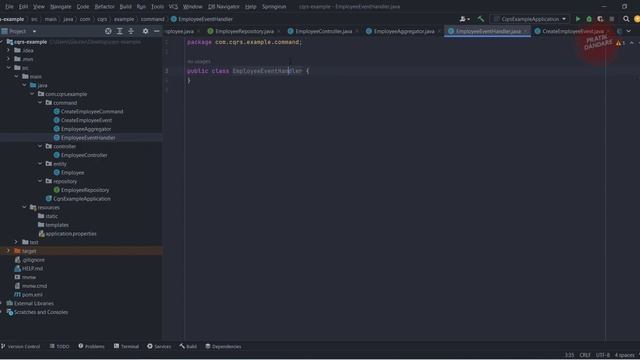Open the TODO tool window
Image resolution: width=640 pixels, height=360 pixels.
click(60, 347)
